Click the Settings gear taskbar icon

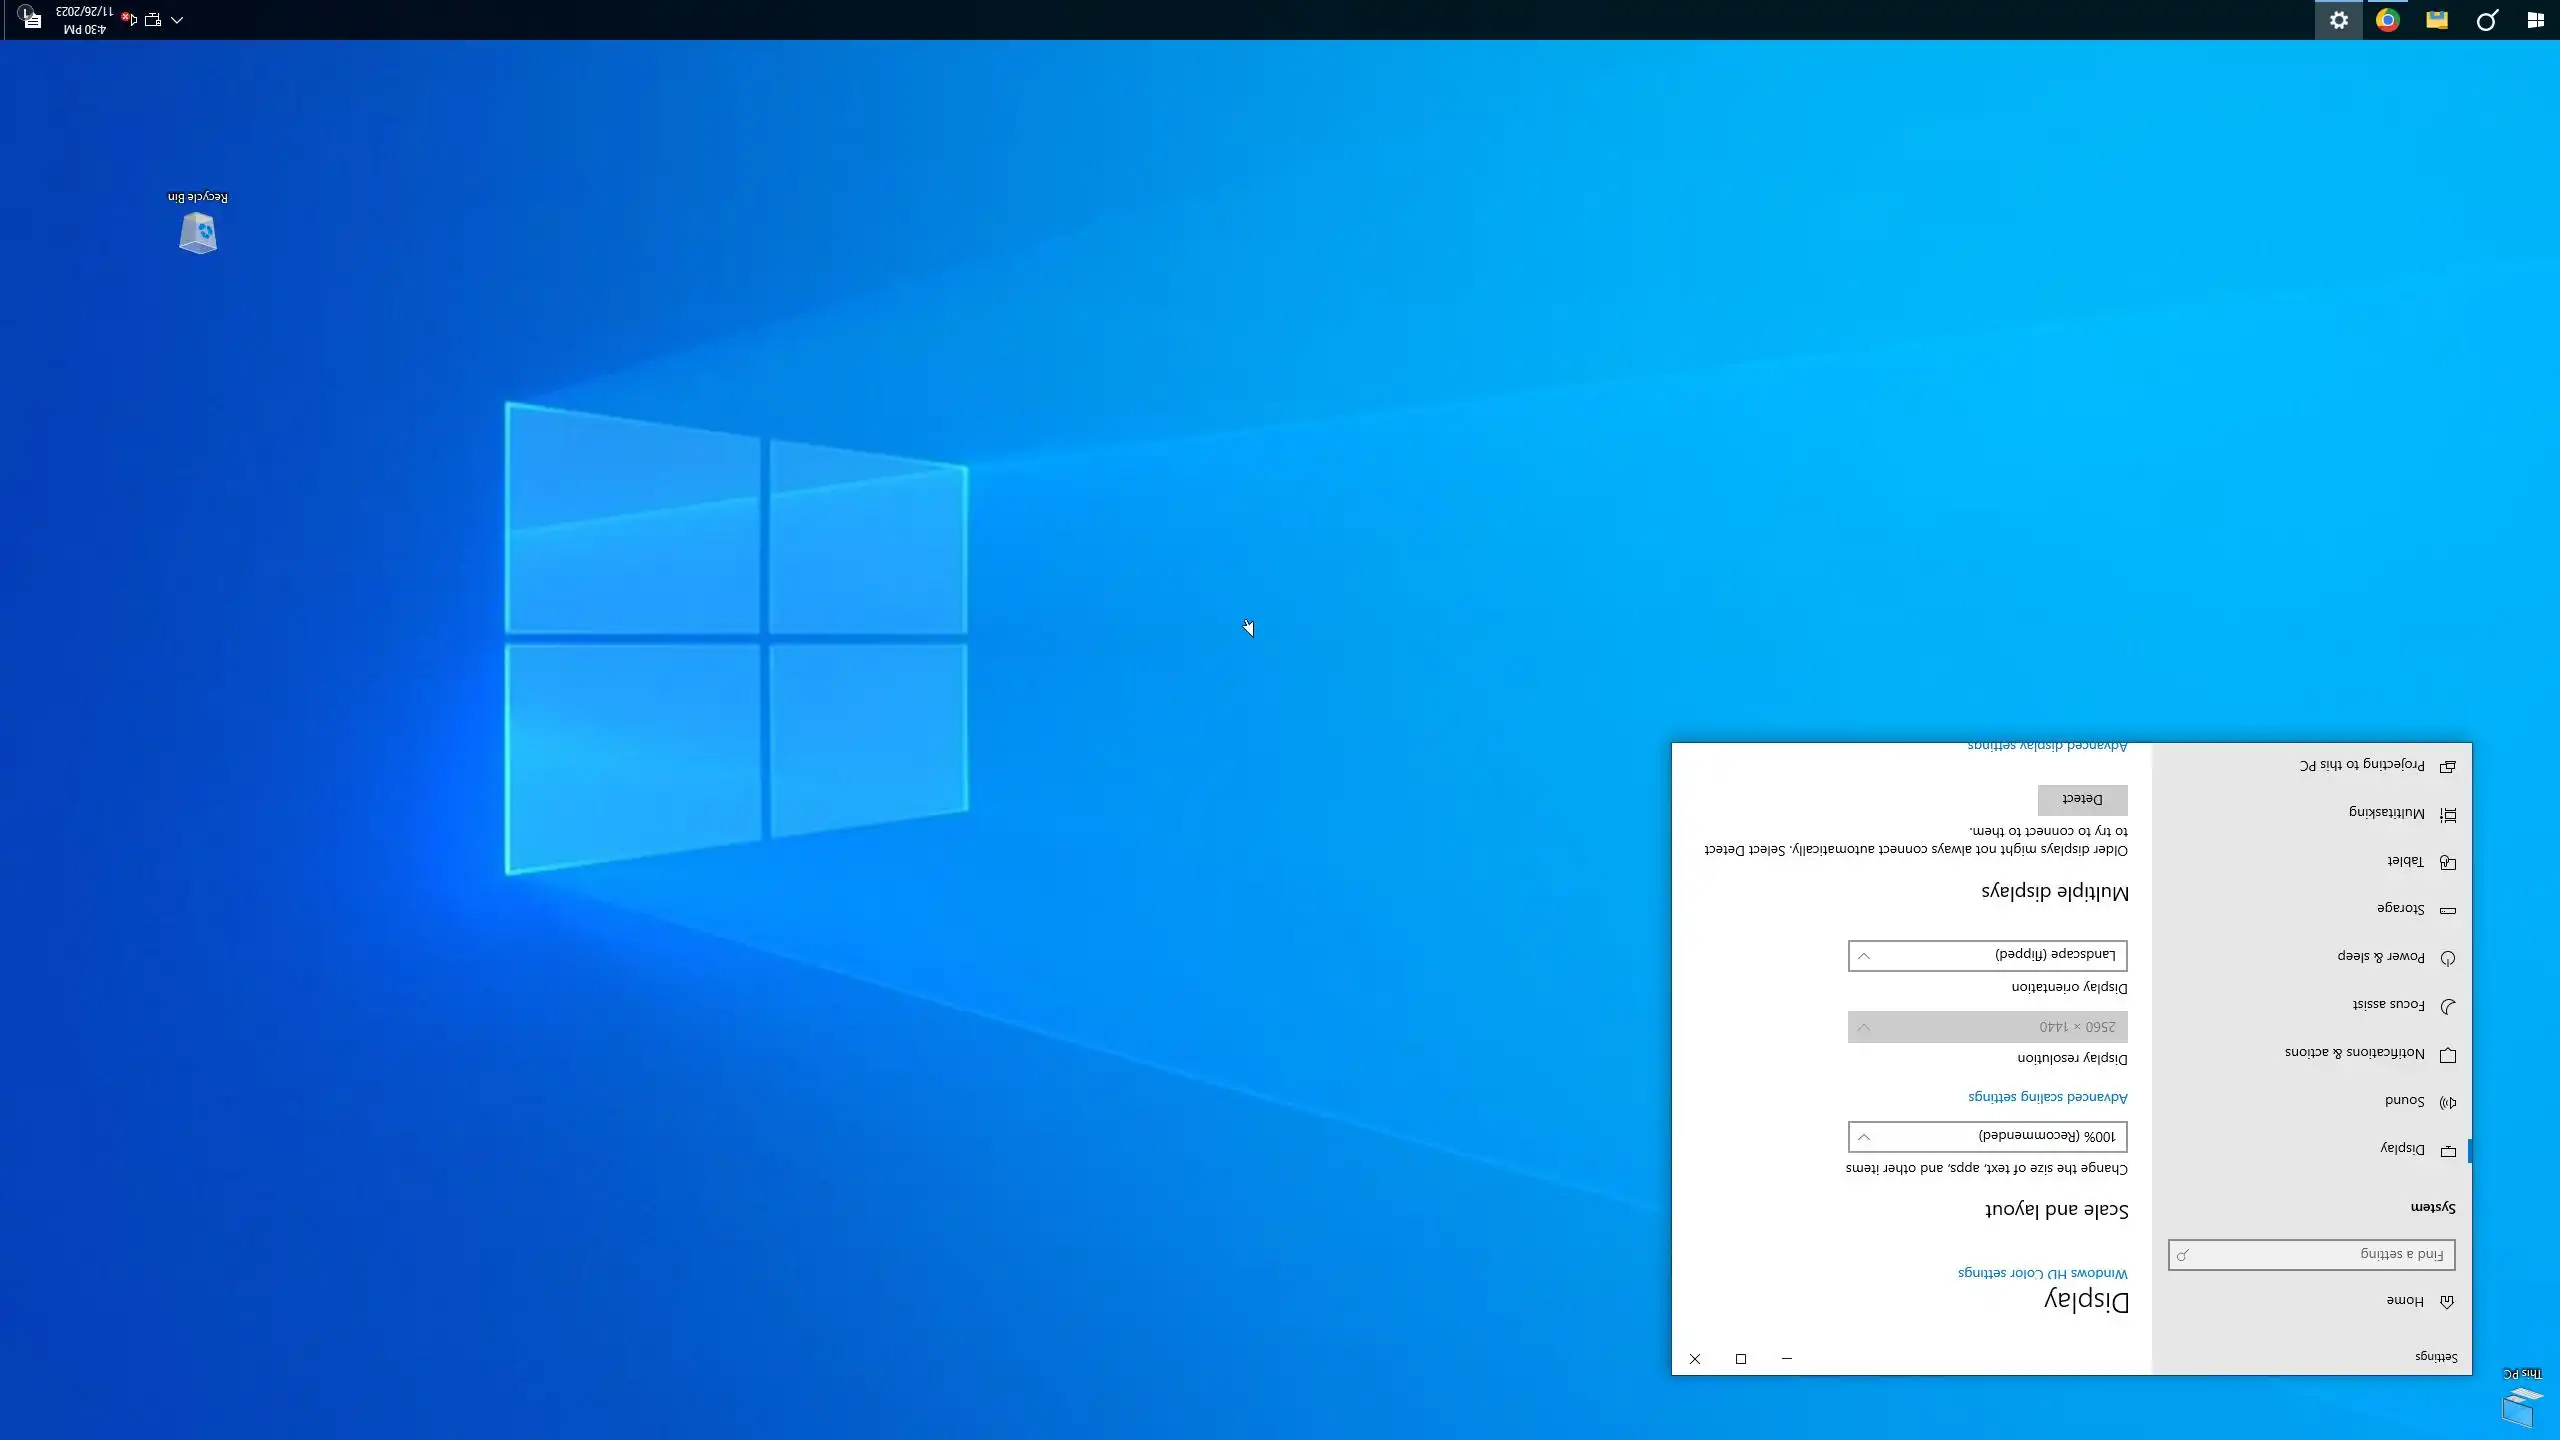pos(2338,20)
